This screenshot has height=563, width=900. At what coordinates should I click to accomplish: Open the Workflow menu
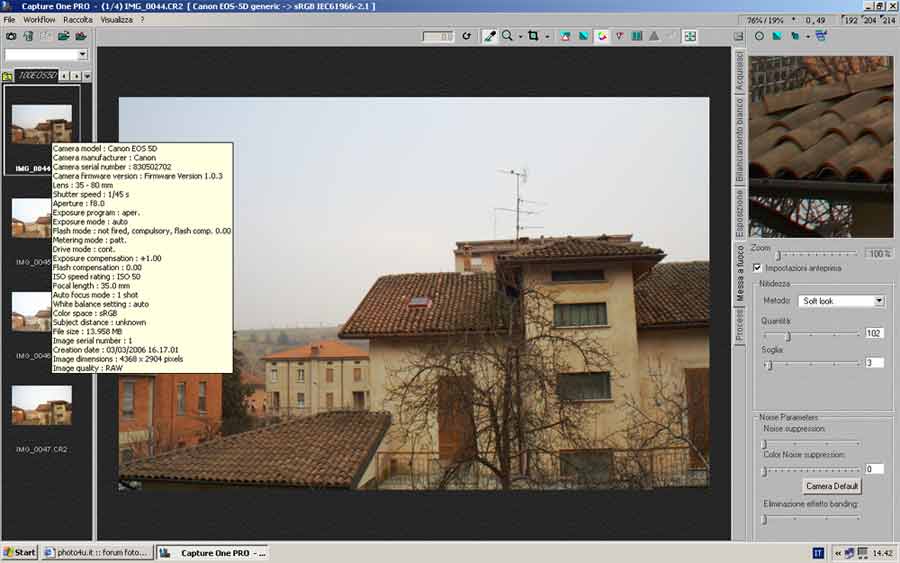39,20
